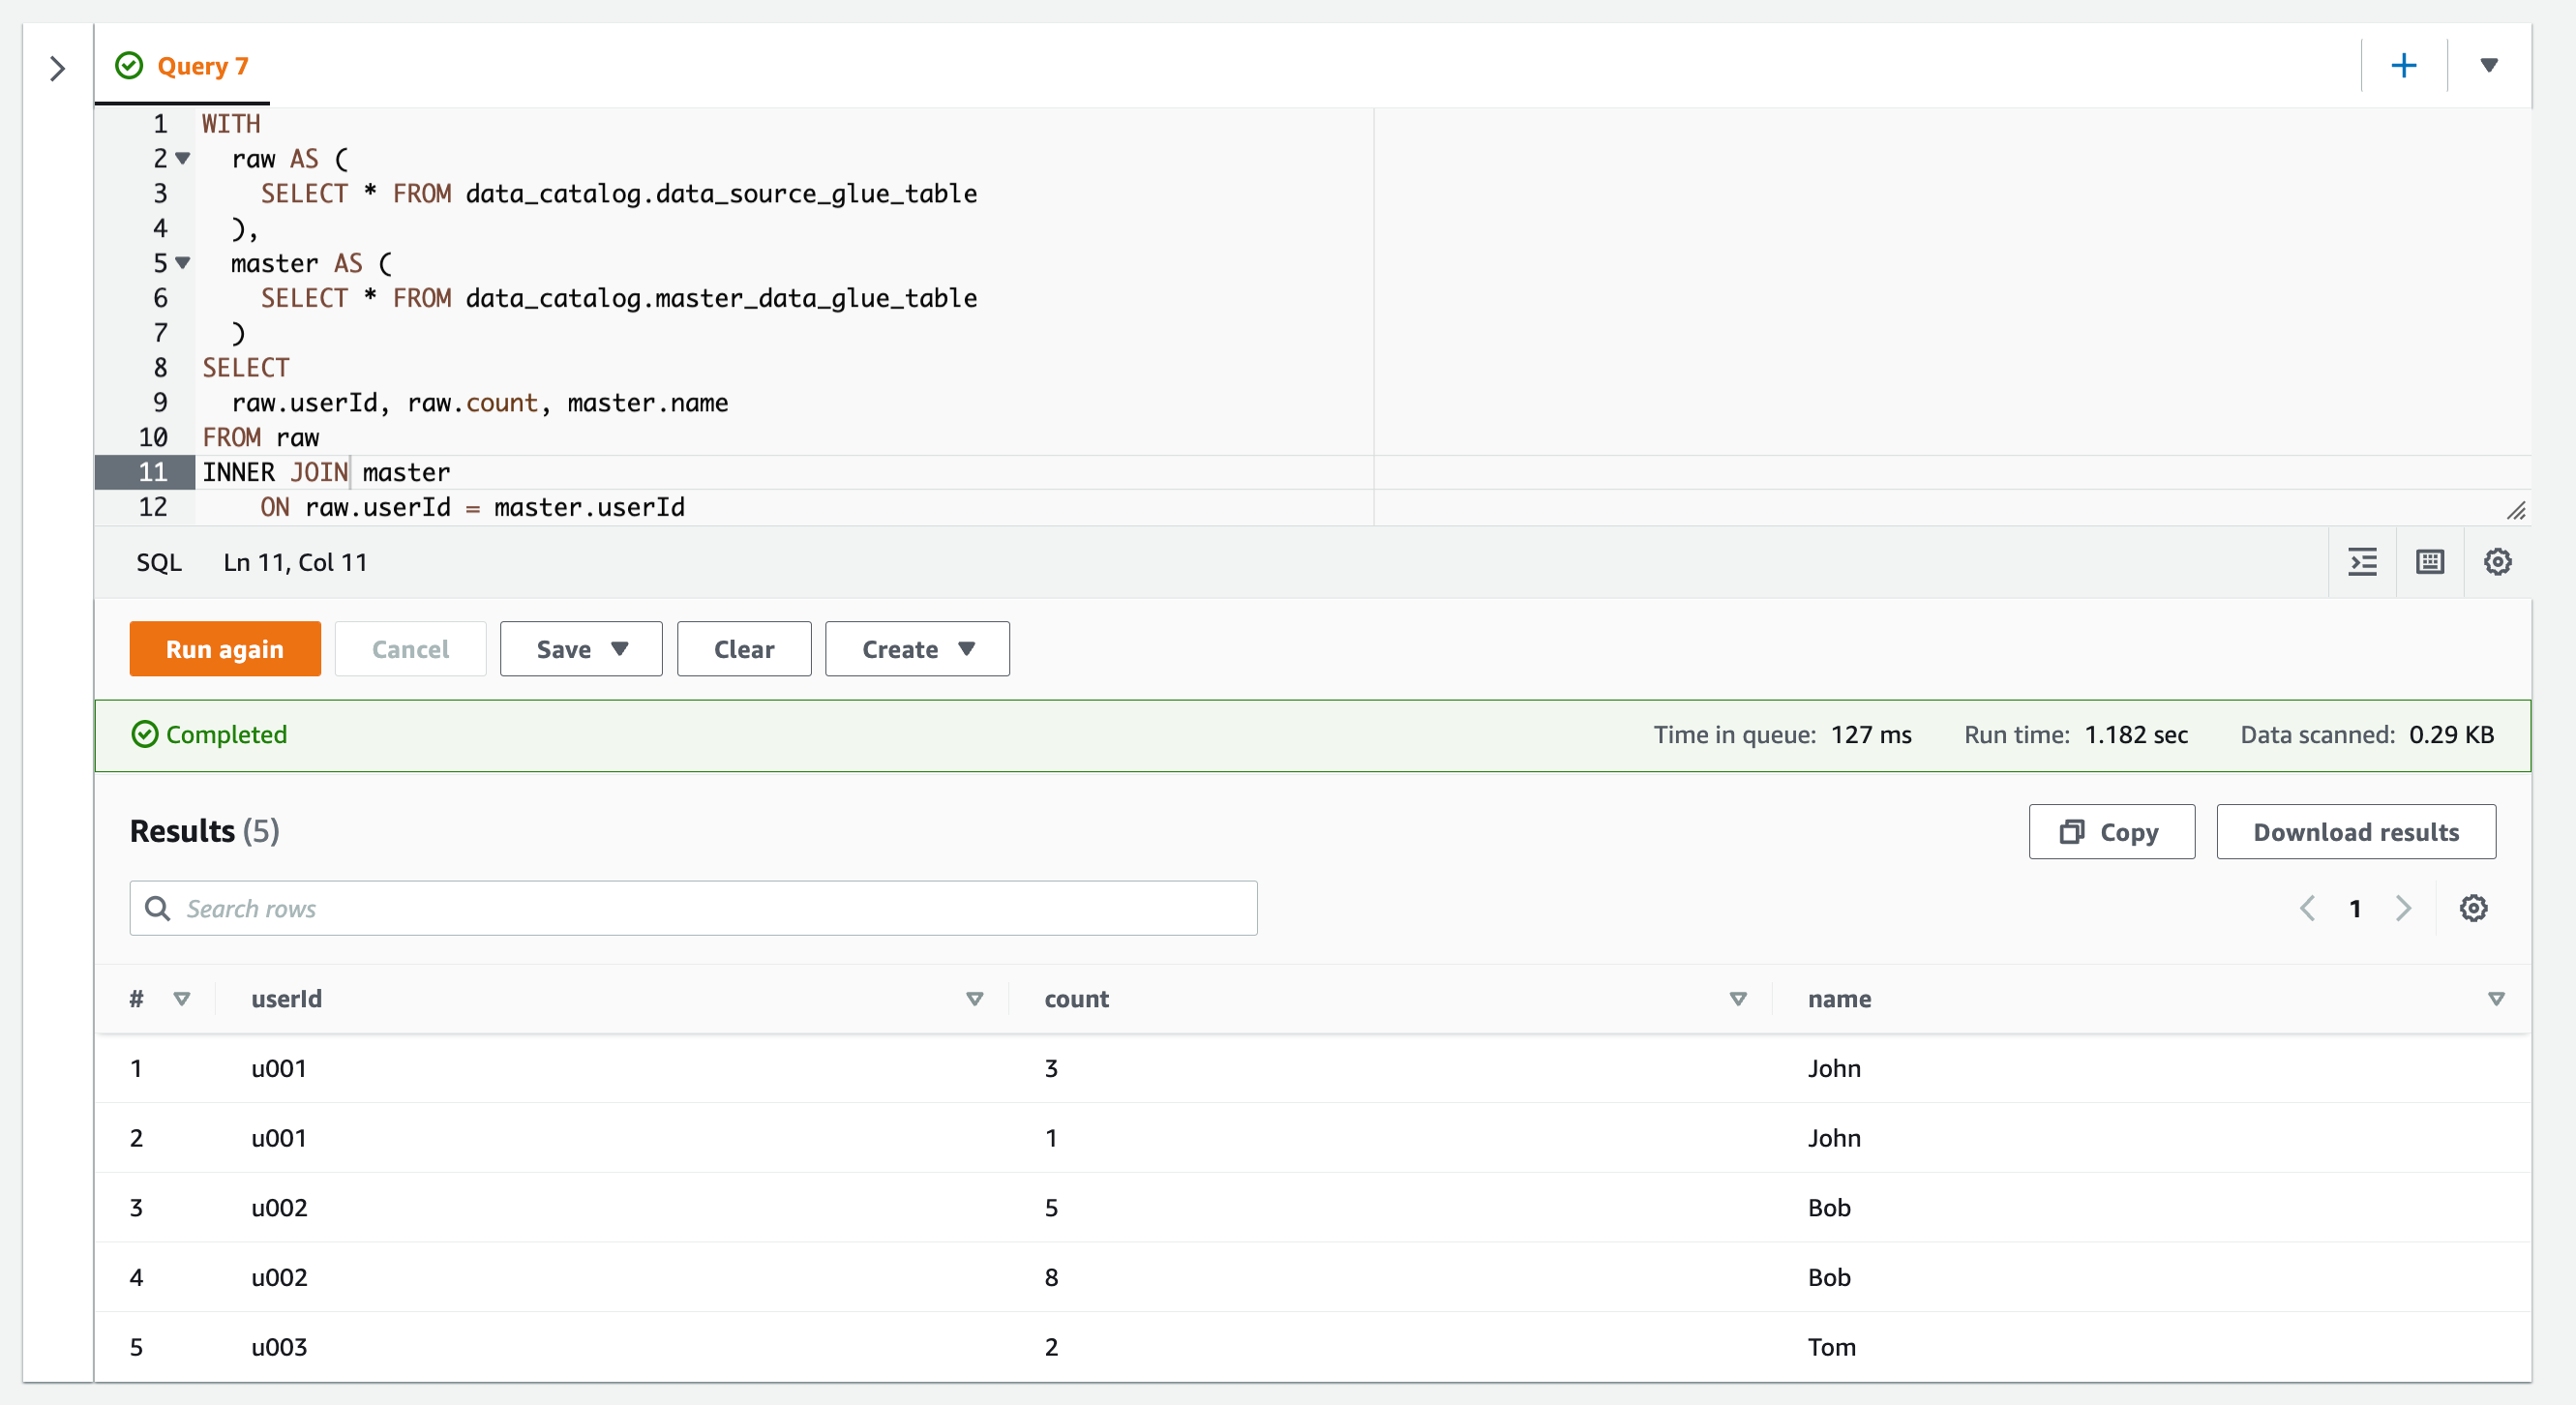The width and height of the screenshot is (2576, 1405).
Task: Open the query tabs dropdown arrow
Action: pyautogui.click(x=2489, y=66)
